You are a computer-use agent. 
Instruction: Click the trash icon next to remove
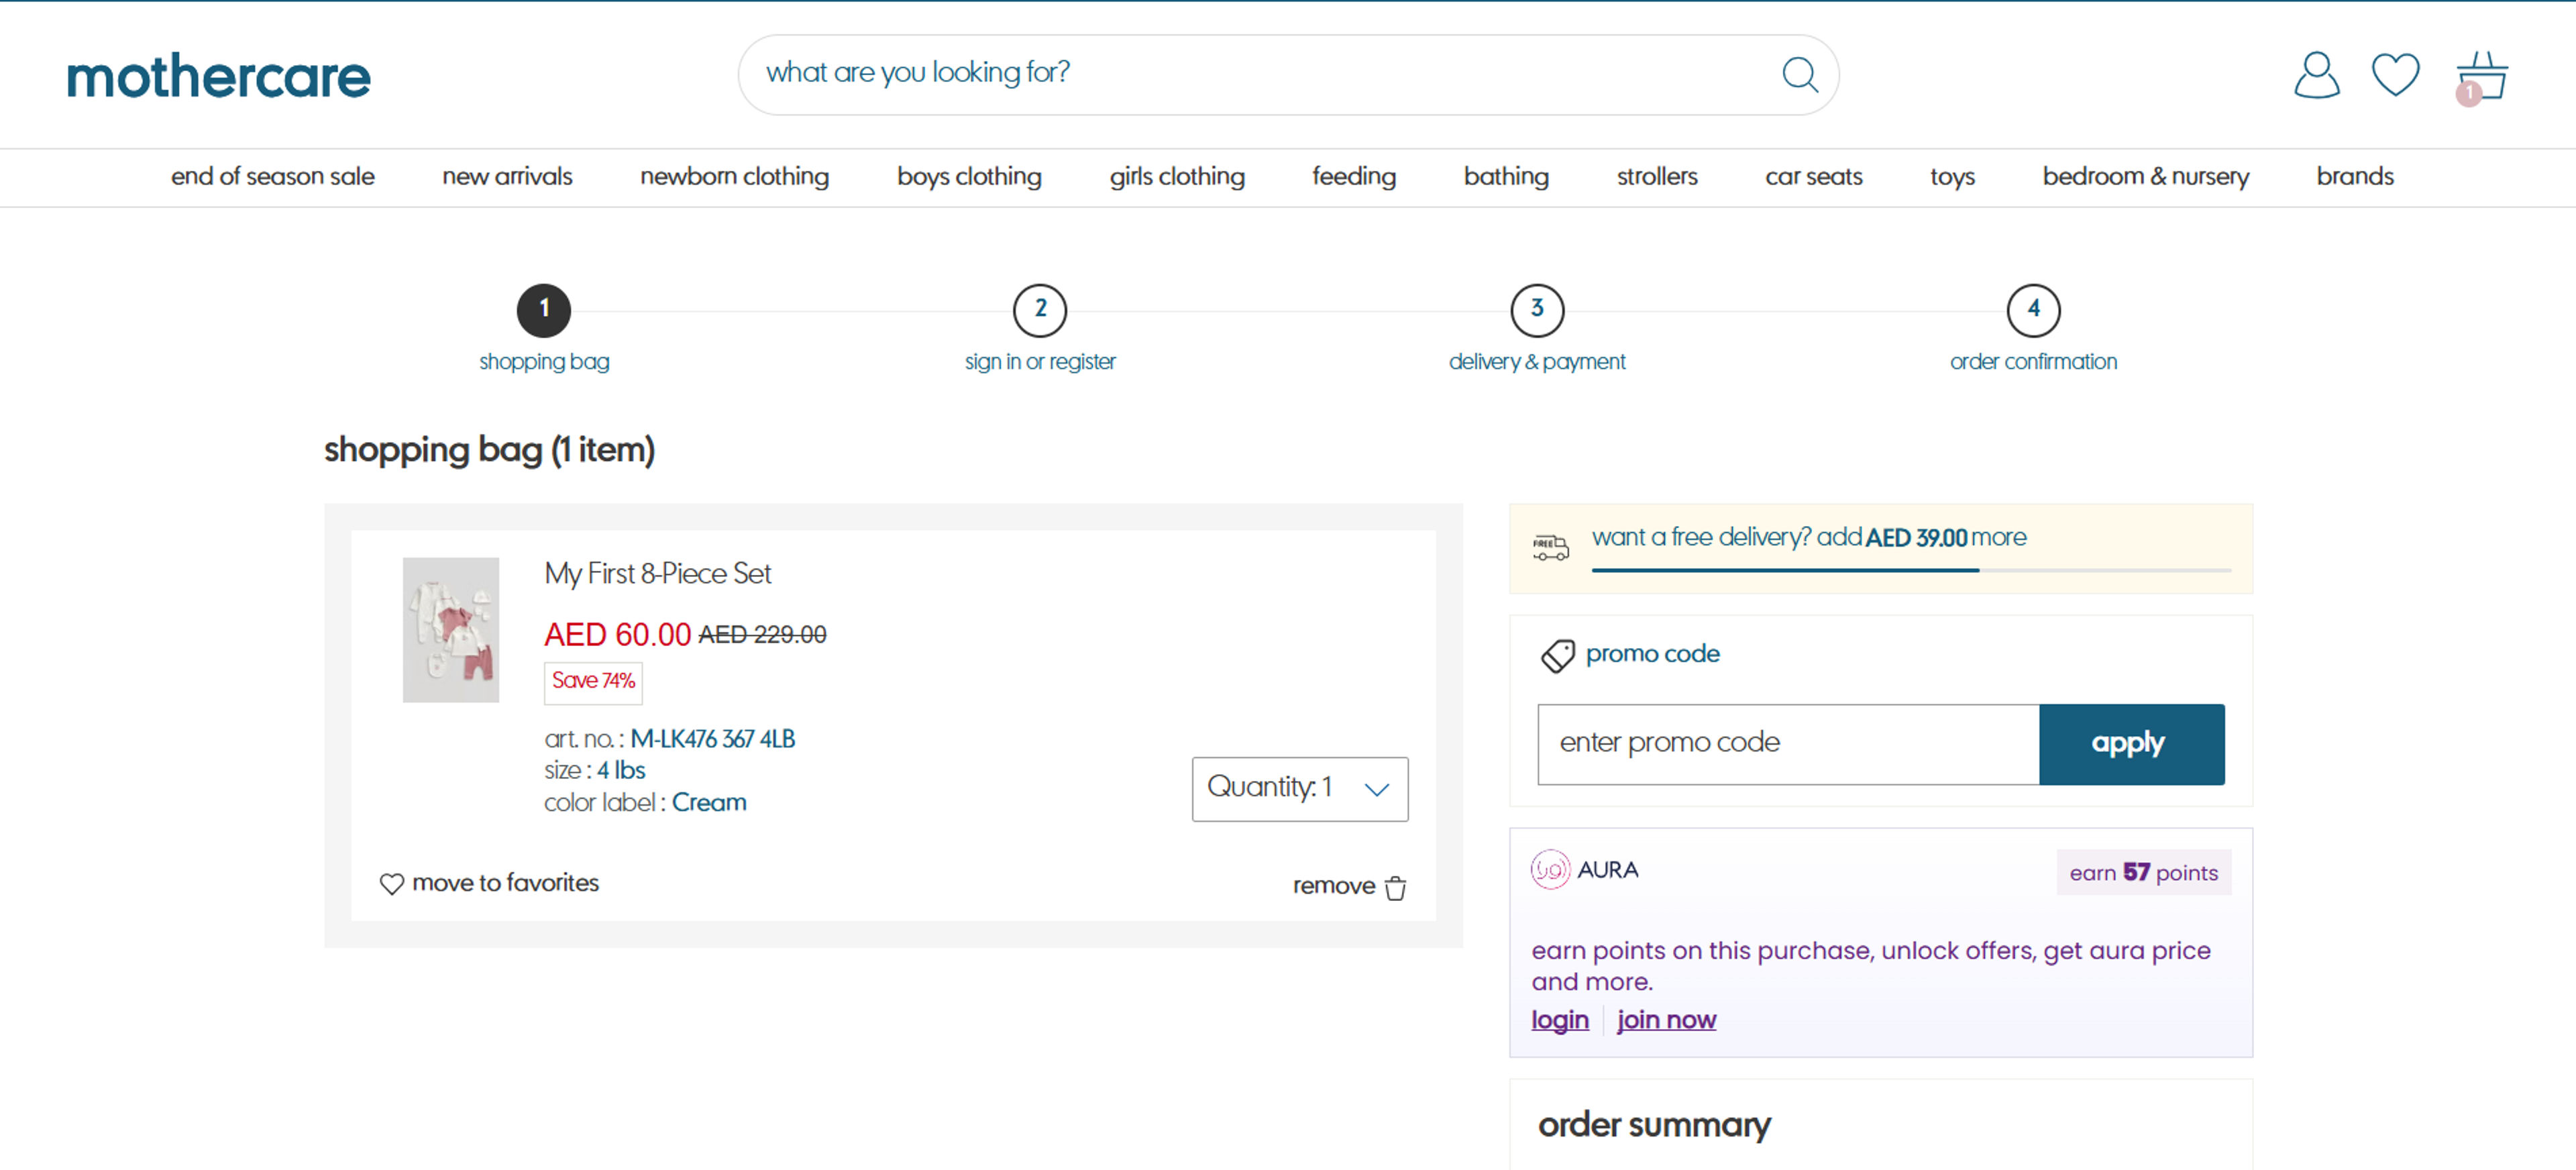click(x=1395, y=887)
